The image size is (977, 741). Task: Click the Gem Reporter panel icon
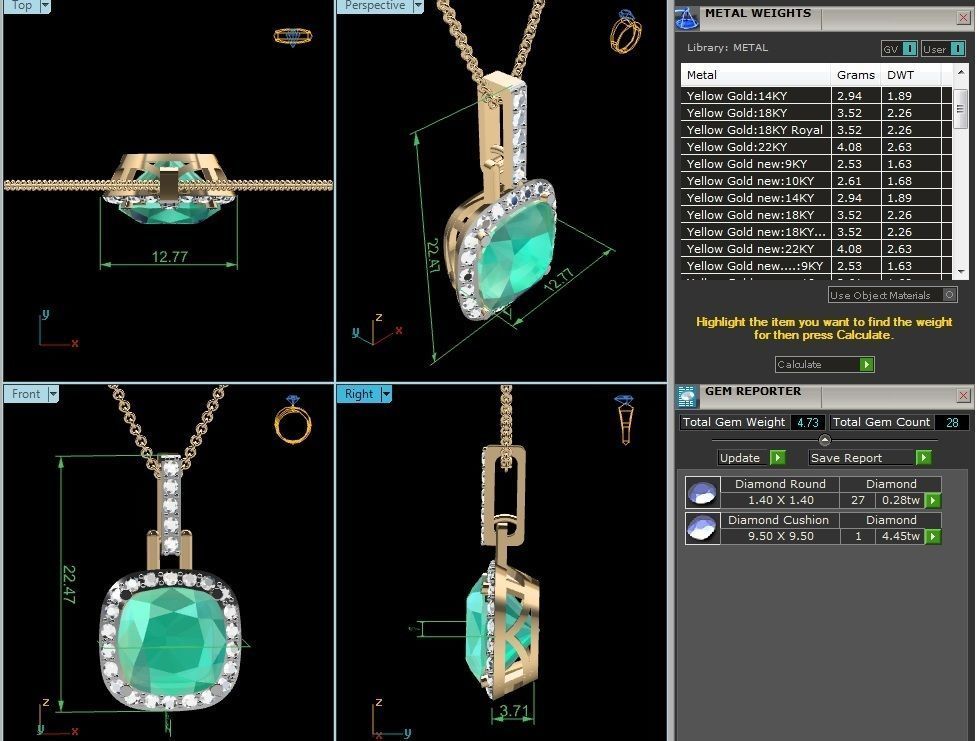tap(687, 396)
